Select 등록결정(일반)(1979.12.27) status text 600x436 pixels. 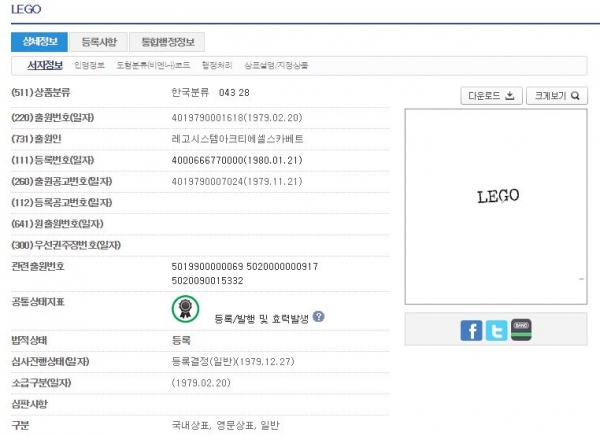click(233, 362)
